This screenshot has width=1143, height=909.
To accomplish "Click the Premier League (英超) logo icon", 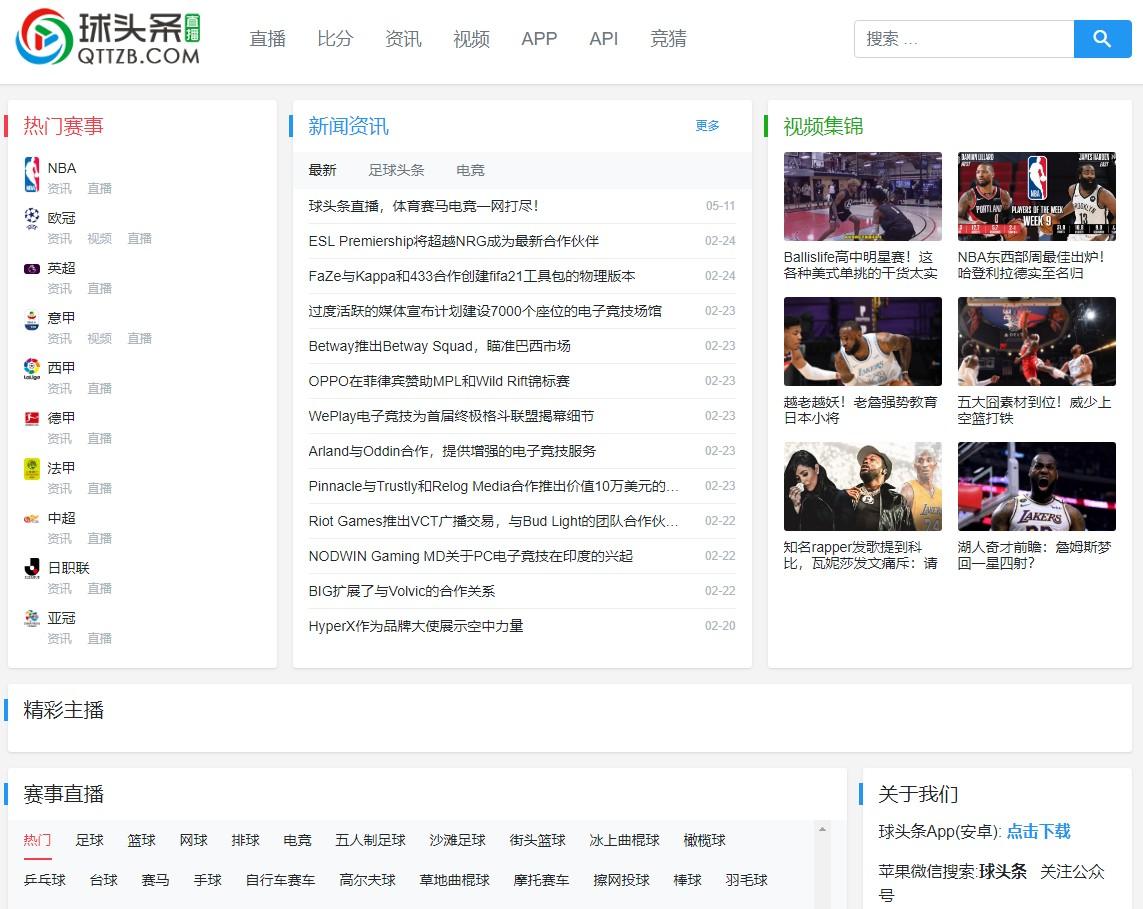I will coord(32,268).
